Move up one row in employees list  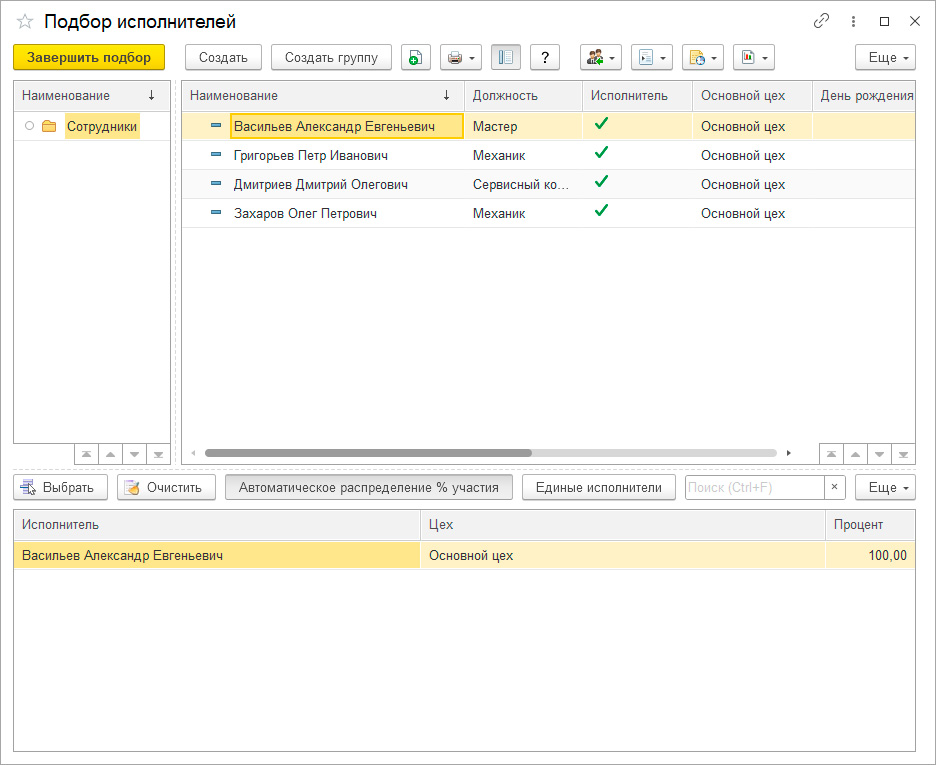[855, 454]
